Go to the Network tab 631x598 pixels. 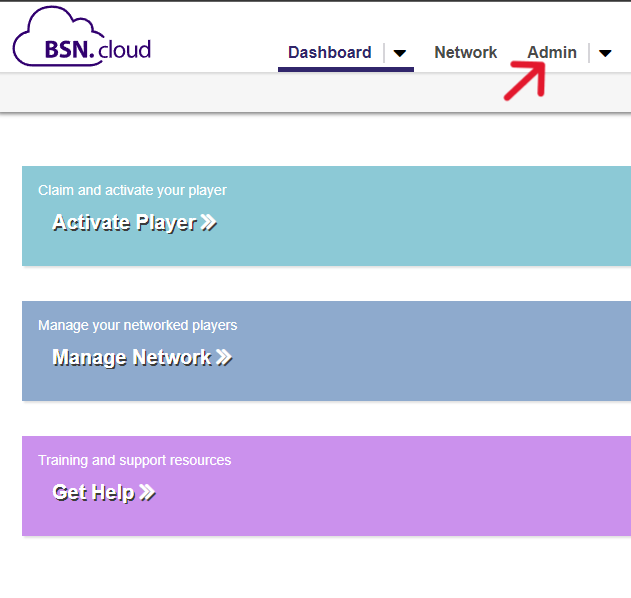(x=466, y=53)
